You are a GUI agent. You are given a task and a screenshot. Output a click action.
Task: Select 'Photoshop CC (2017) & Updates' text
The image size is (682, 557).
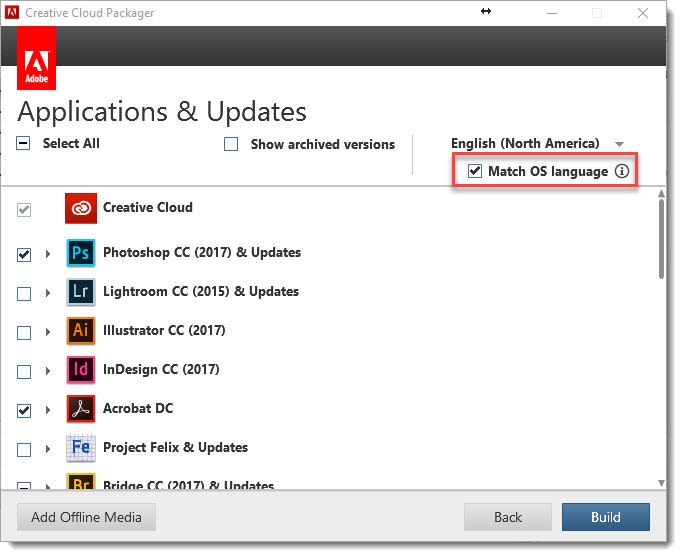(x=202, y=252)
